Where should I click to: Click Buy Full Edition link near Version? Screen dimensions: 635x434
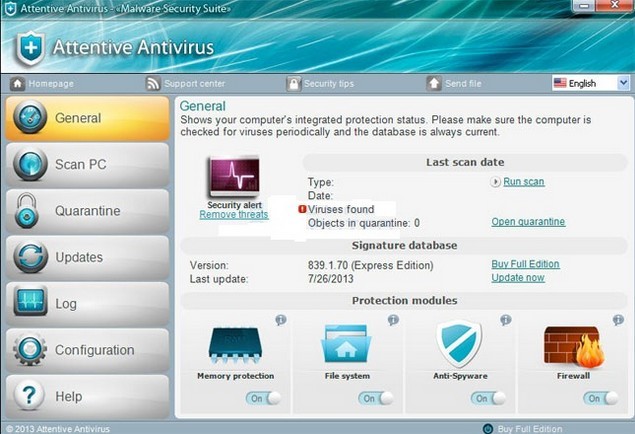point(525,264)
